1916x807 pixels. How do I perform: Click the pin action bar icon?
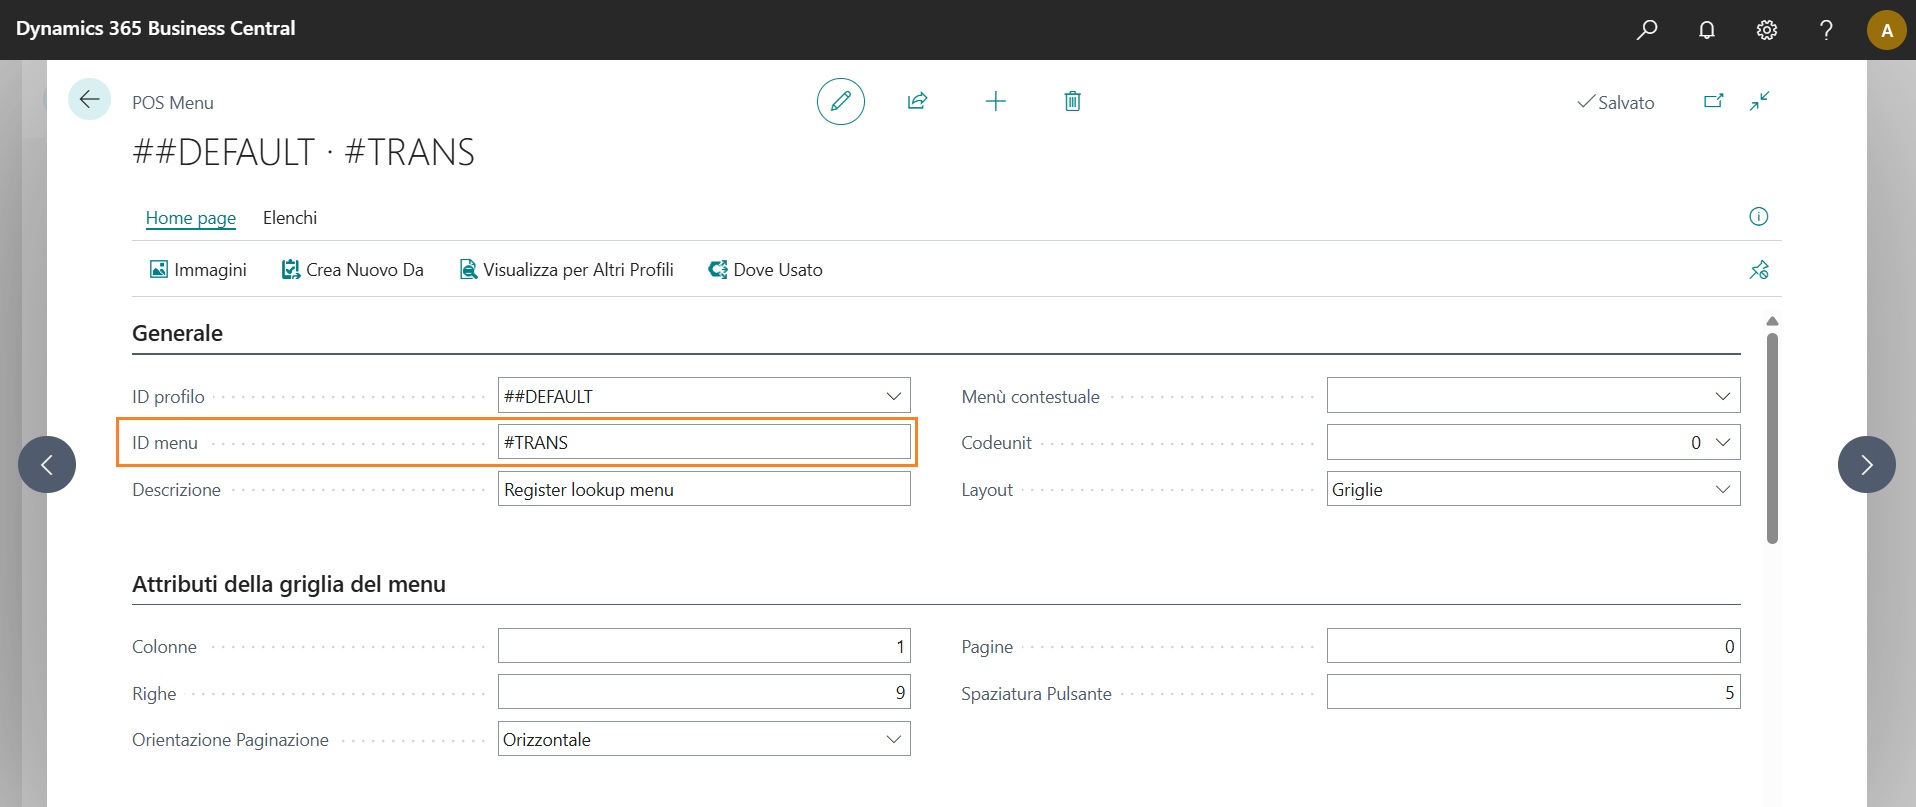pyautogui.click(x=1758, y=270)
